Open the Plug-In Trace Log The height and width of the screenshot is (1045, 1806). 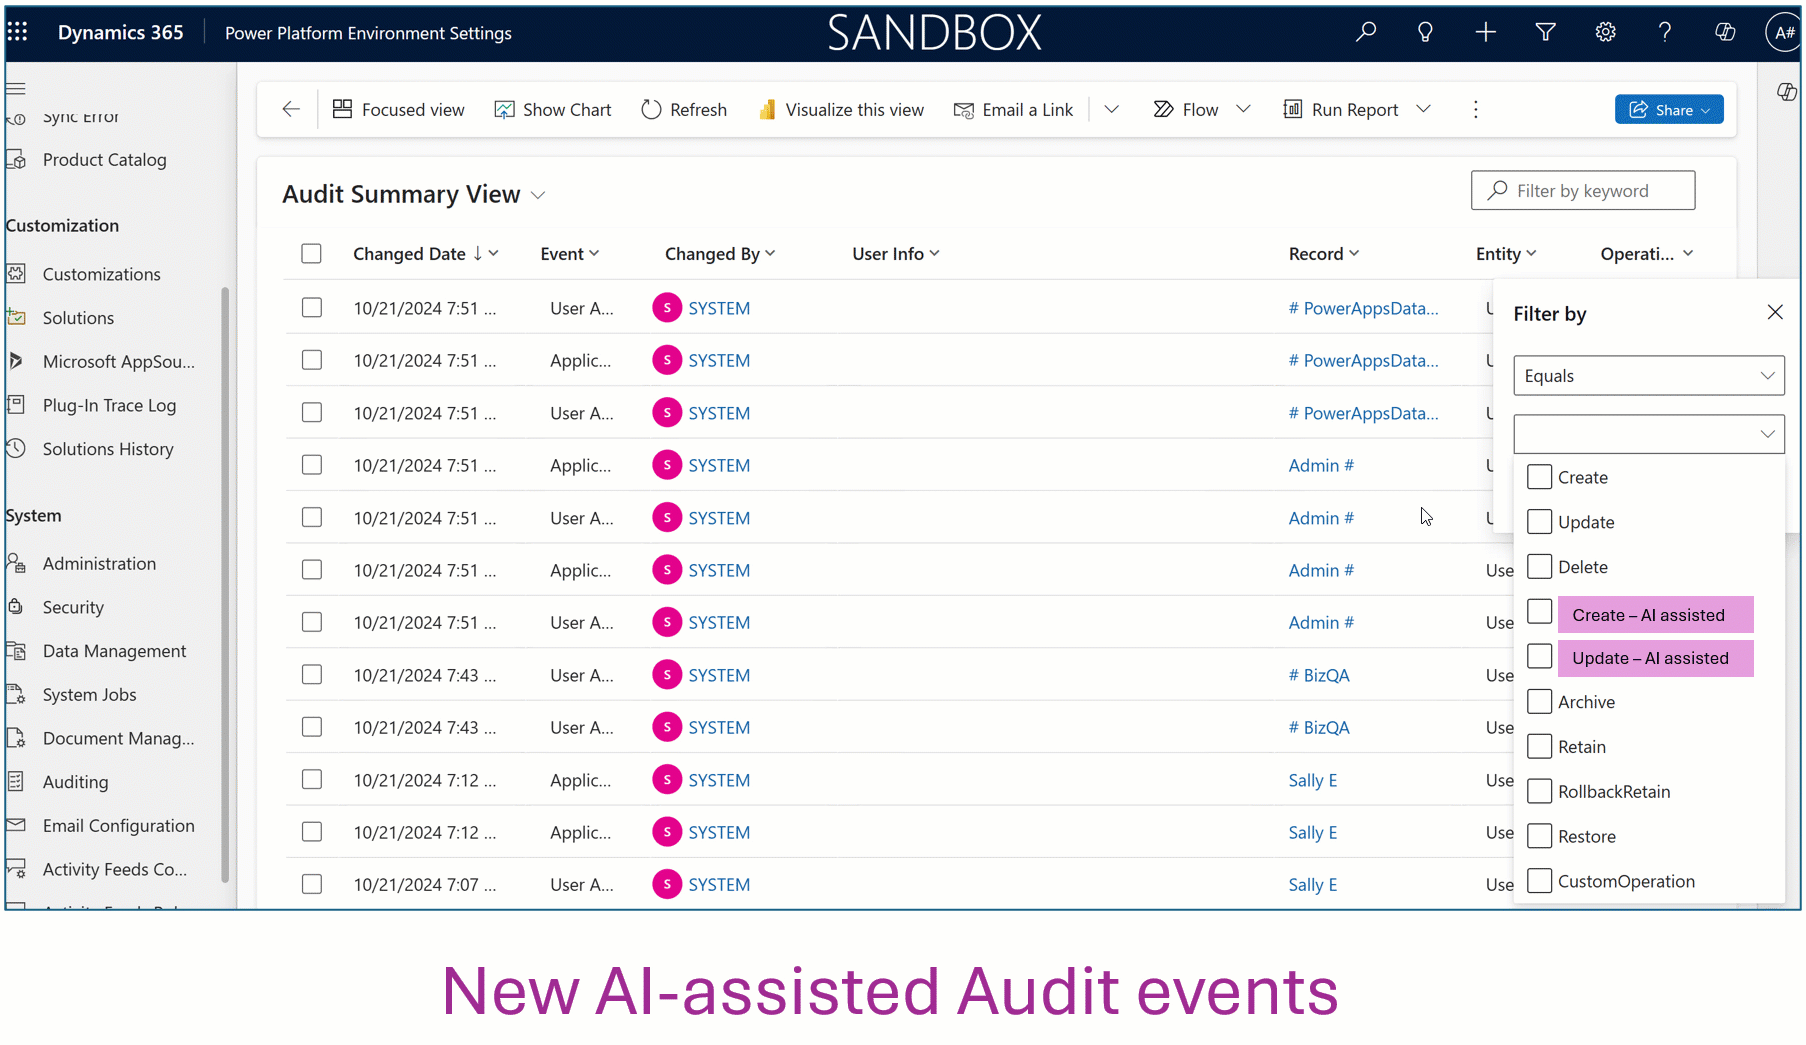coord(108,405)
